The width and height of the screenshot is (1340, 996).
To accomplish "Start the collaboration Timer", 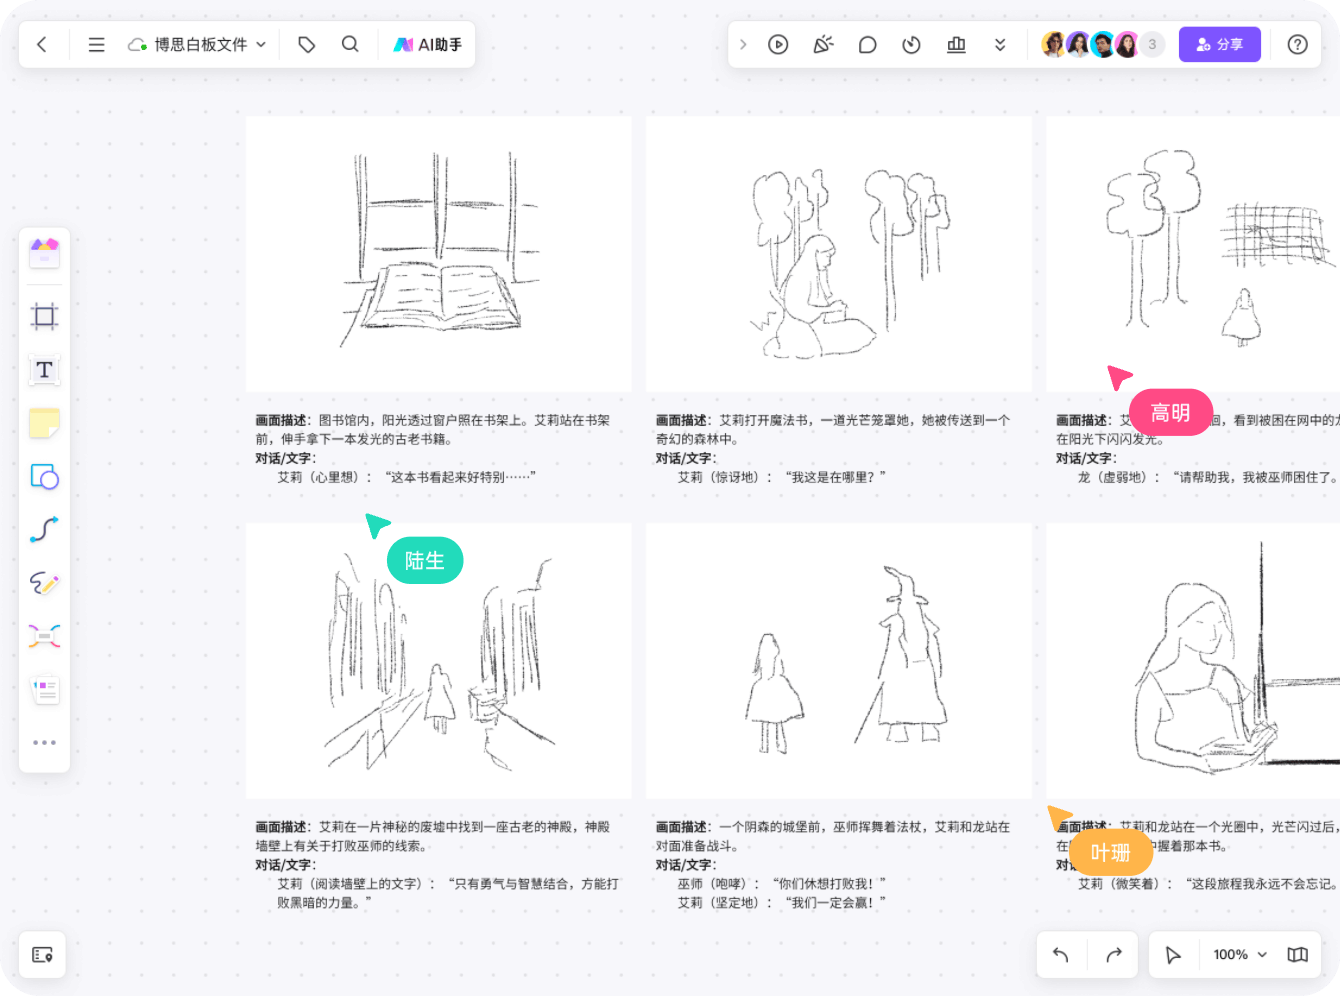I will tap(911, 44).
